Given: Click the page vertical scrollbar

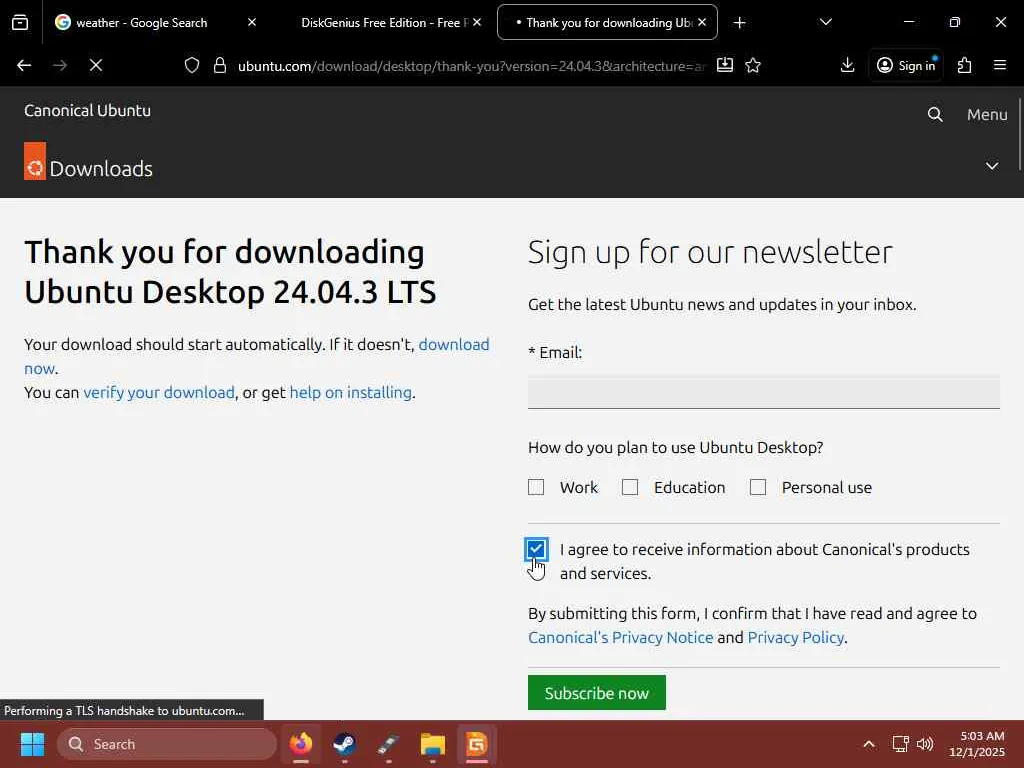Looking at the screenshot, I should 1019,134.
